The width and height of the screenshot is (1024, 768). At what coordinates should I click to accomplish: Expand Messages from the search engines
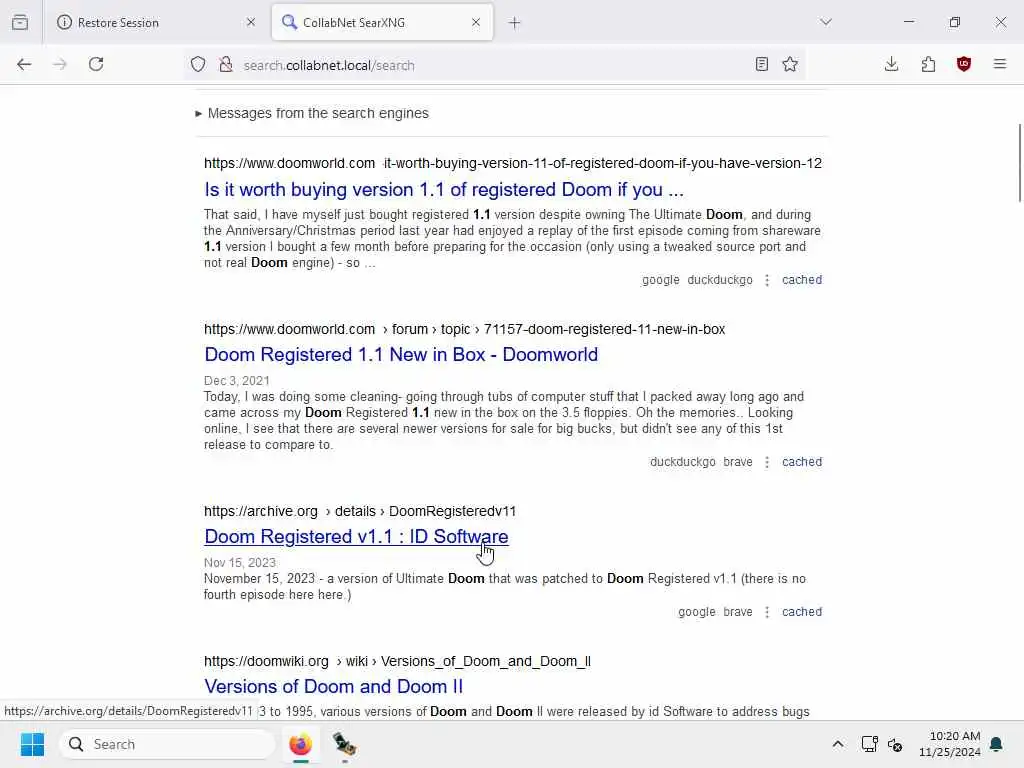(x=312, y=113)
